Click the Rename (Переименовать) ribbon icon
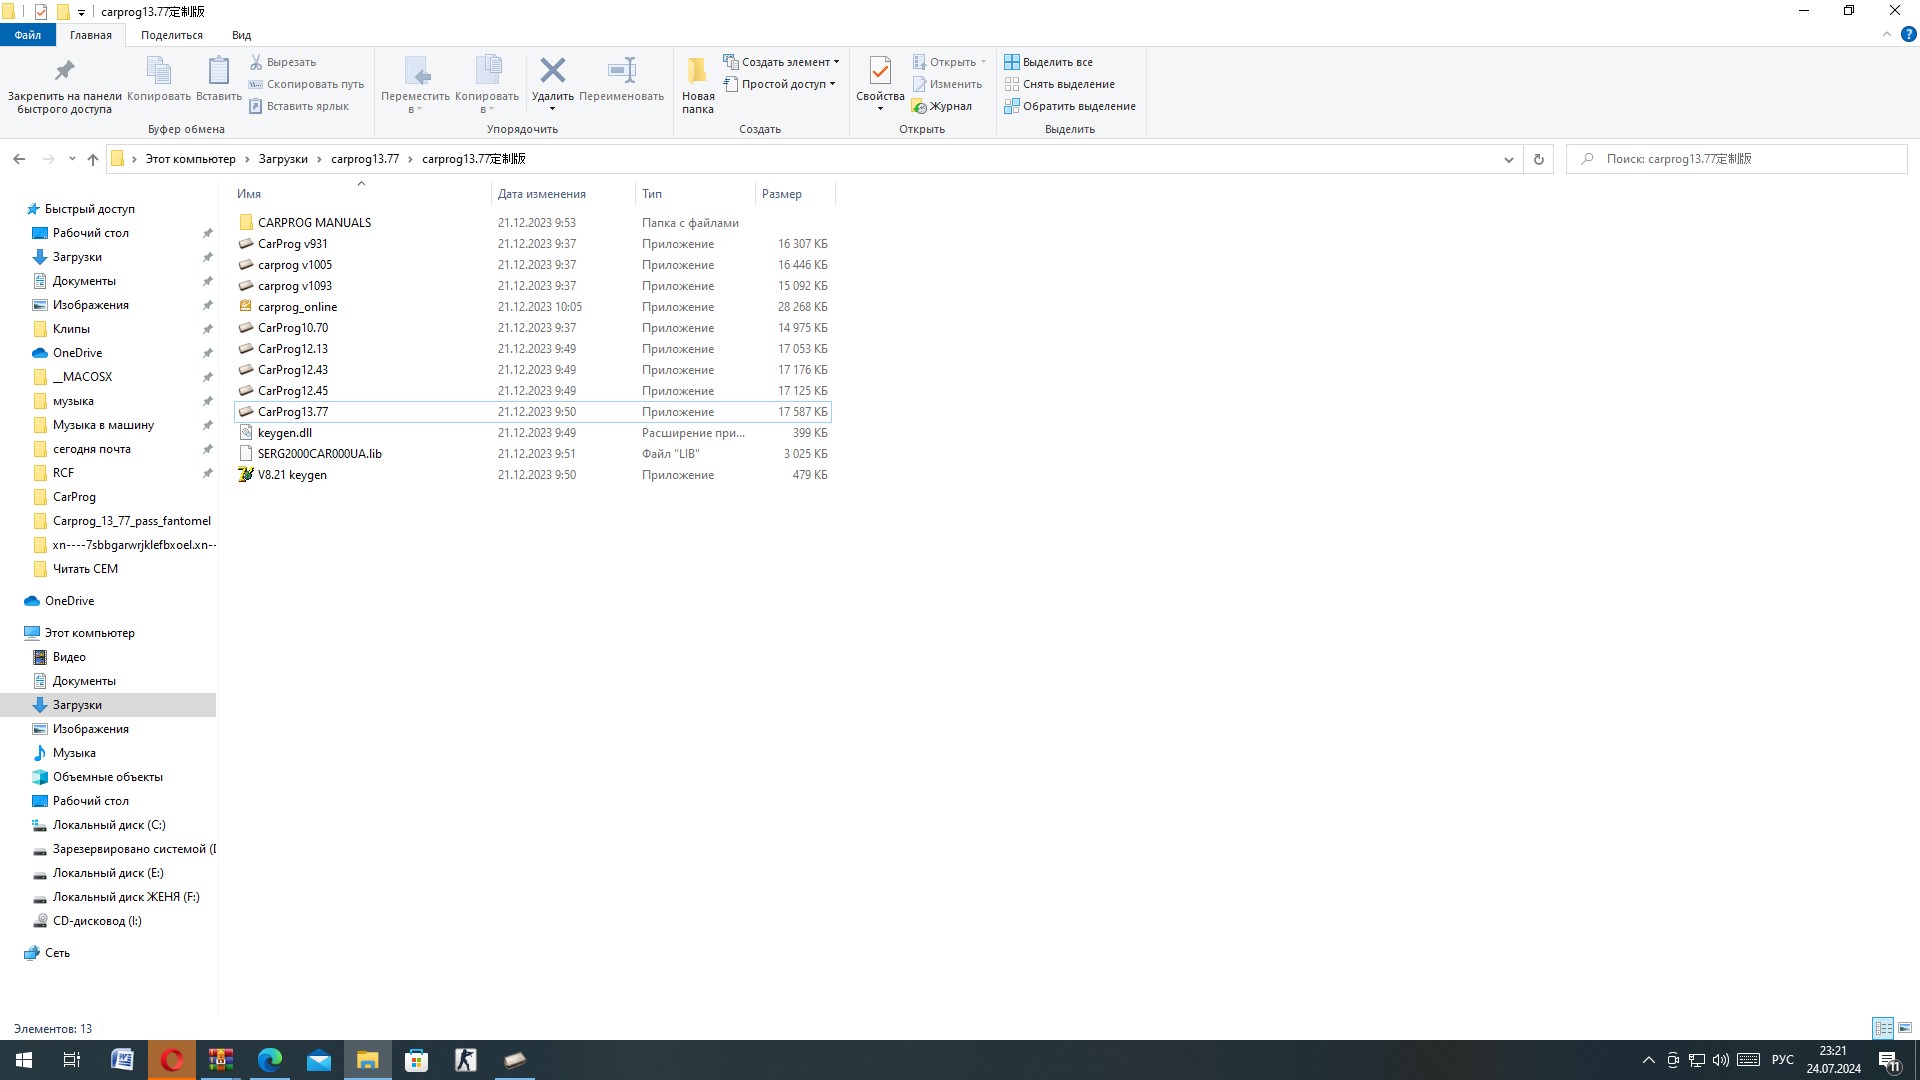Image resolution: width=1920 pixels, height=1080 pixels. click(x=621, y=71)
